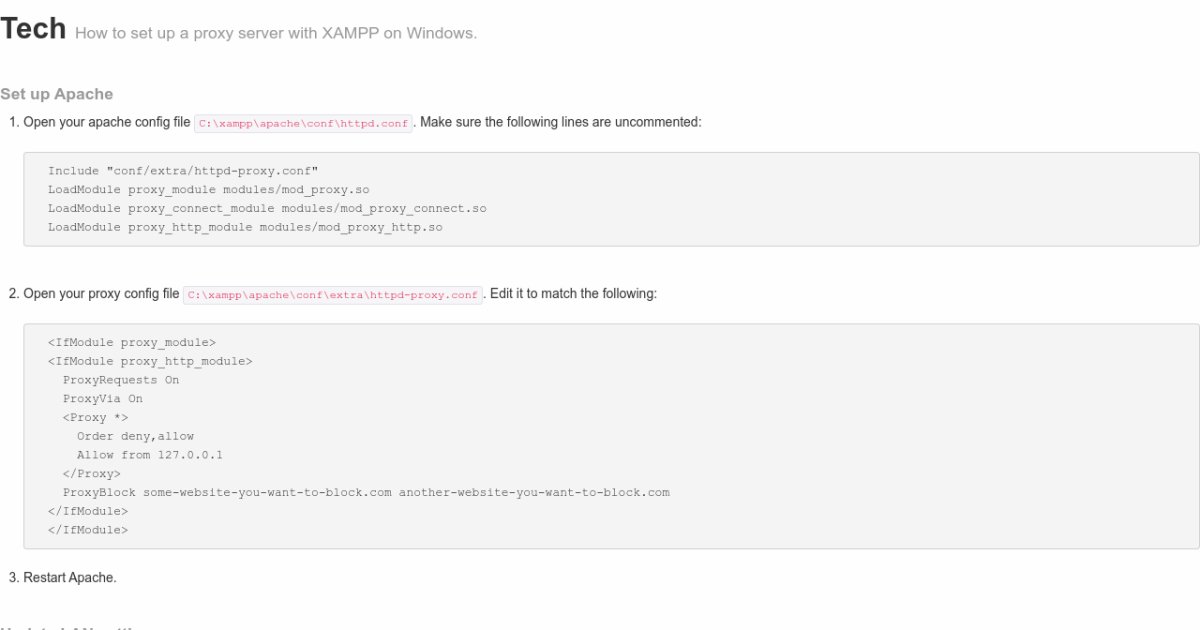The image size is (1200, 630).
Task: Click the <IfModule proxy_http_module> line
Action: (x=150, y=361)
